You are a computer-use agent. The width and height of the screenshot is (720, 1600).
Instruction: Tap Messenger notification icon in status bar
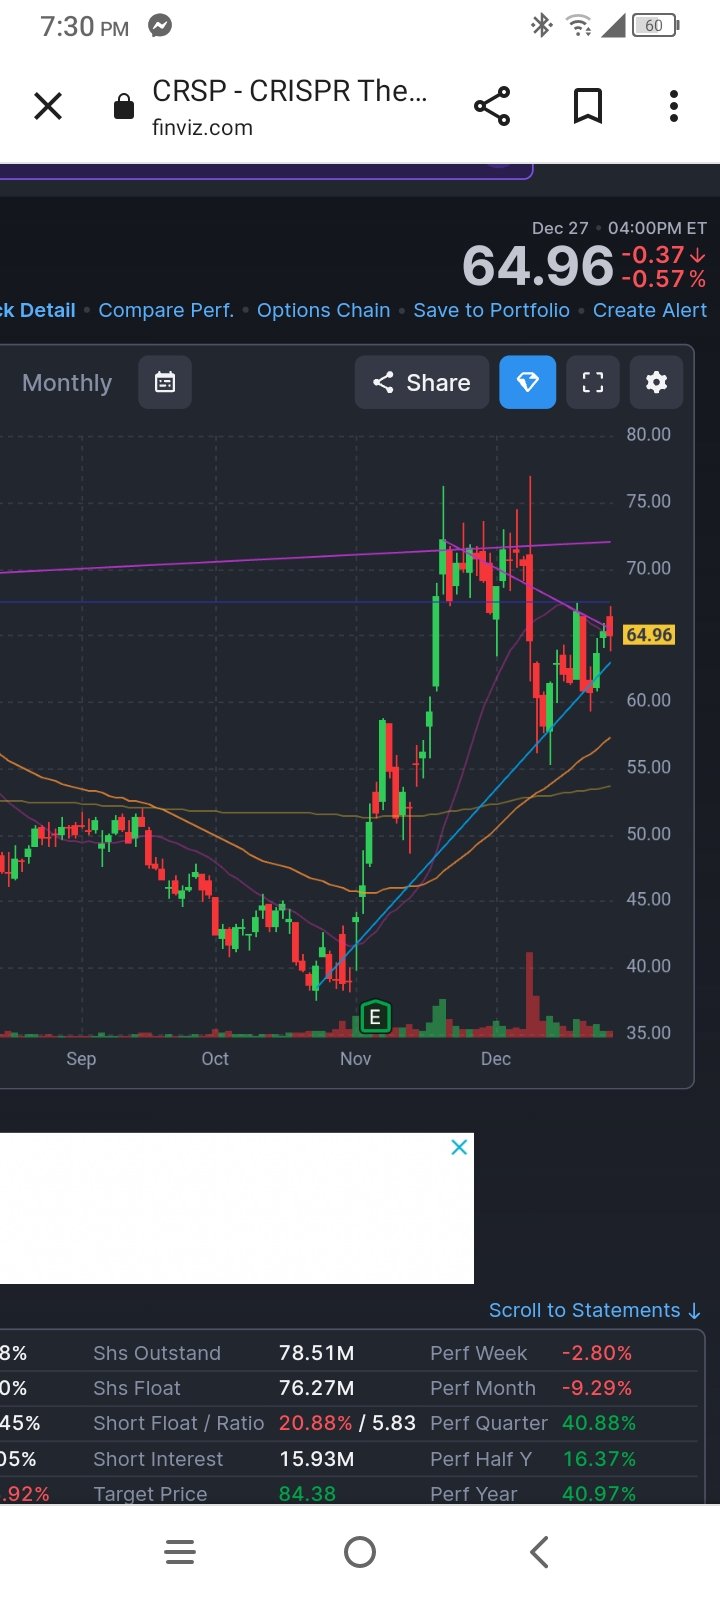[x=160, y=26]
